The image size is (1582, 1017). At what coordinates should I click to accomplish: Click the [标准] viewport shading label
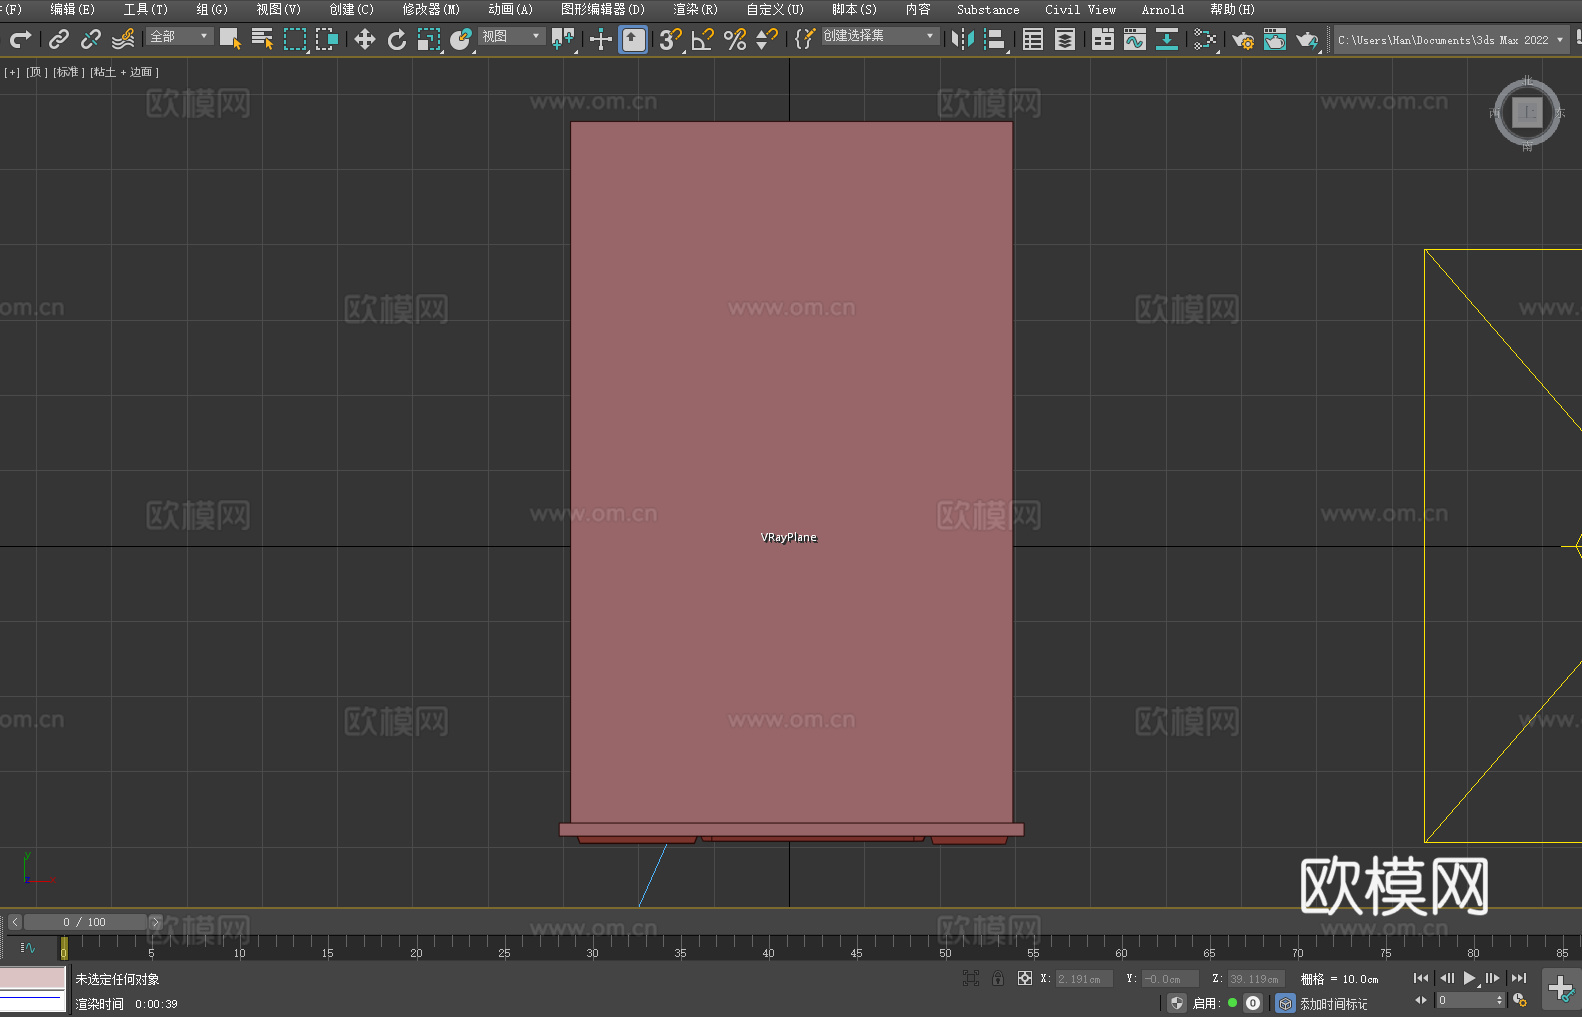pyautogui.click(x=69, y=72)
